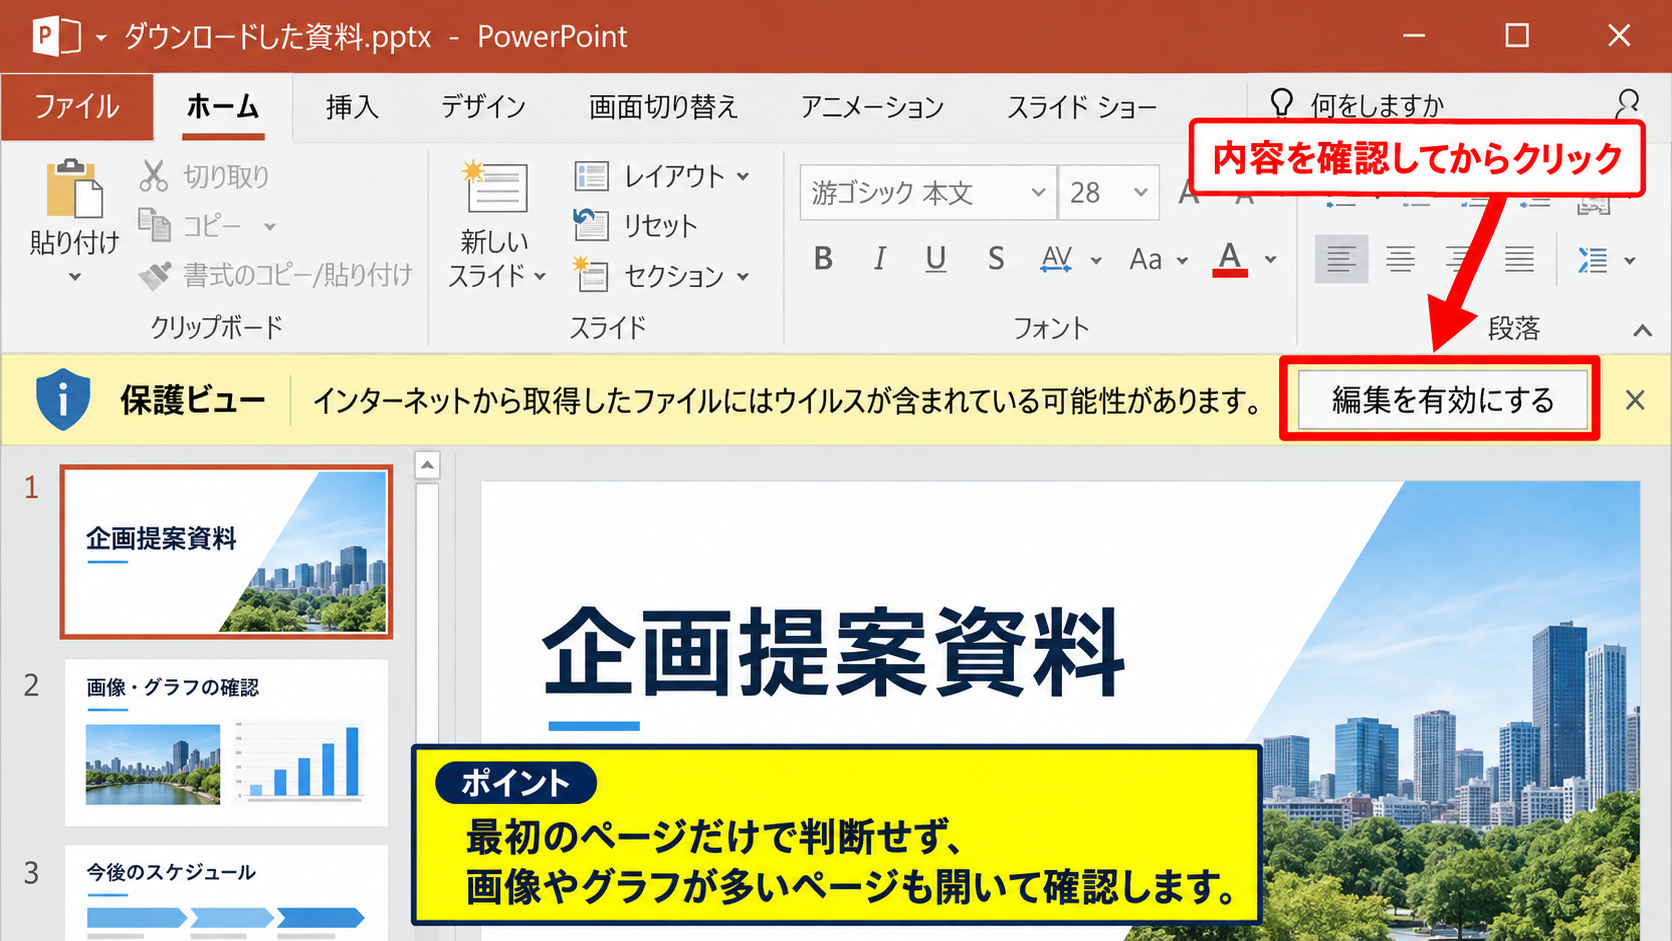Click the lightbulb Tell Me icon

click(1281, 104)
